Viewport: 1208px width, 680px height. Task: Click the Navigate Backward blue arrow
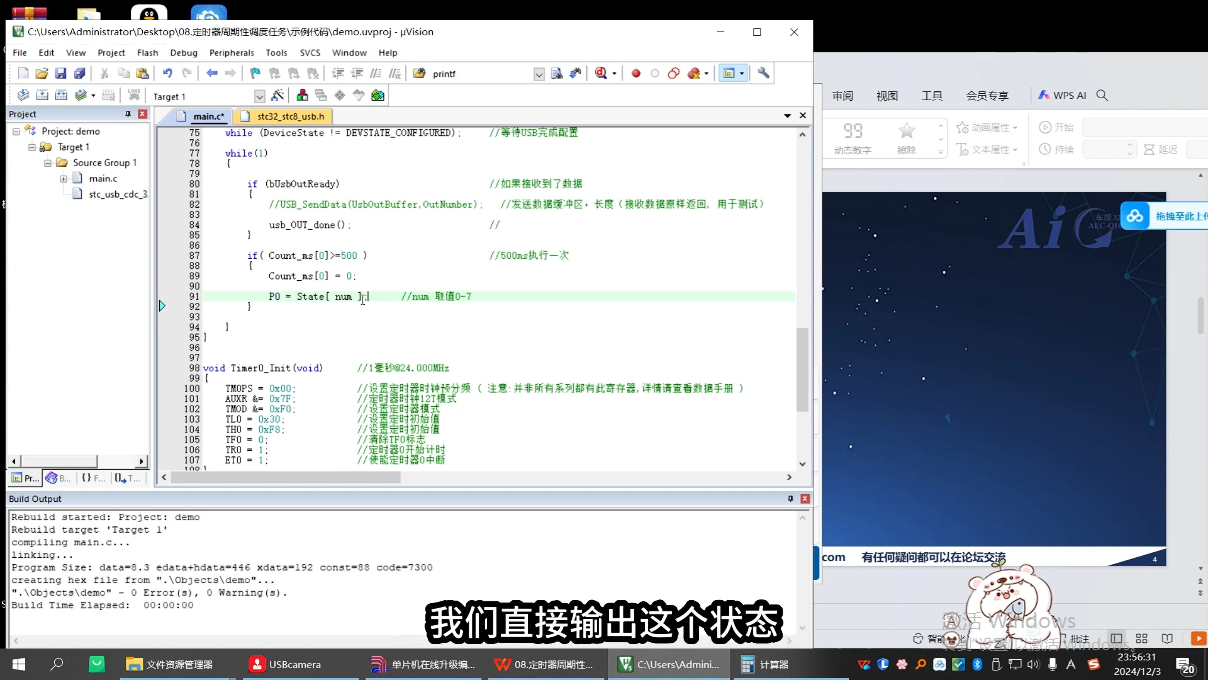[212, 73]
